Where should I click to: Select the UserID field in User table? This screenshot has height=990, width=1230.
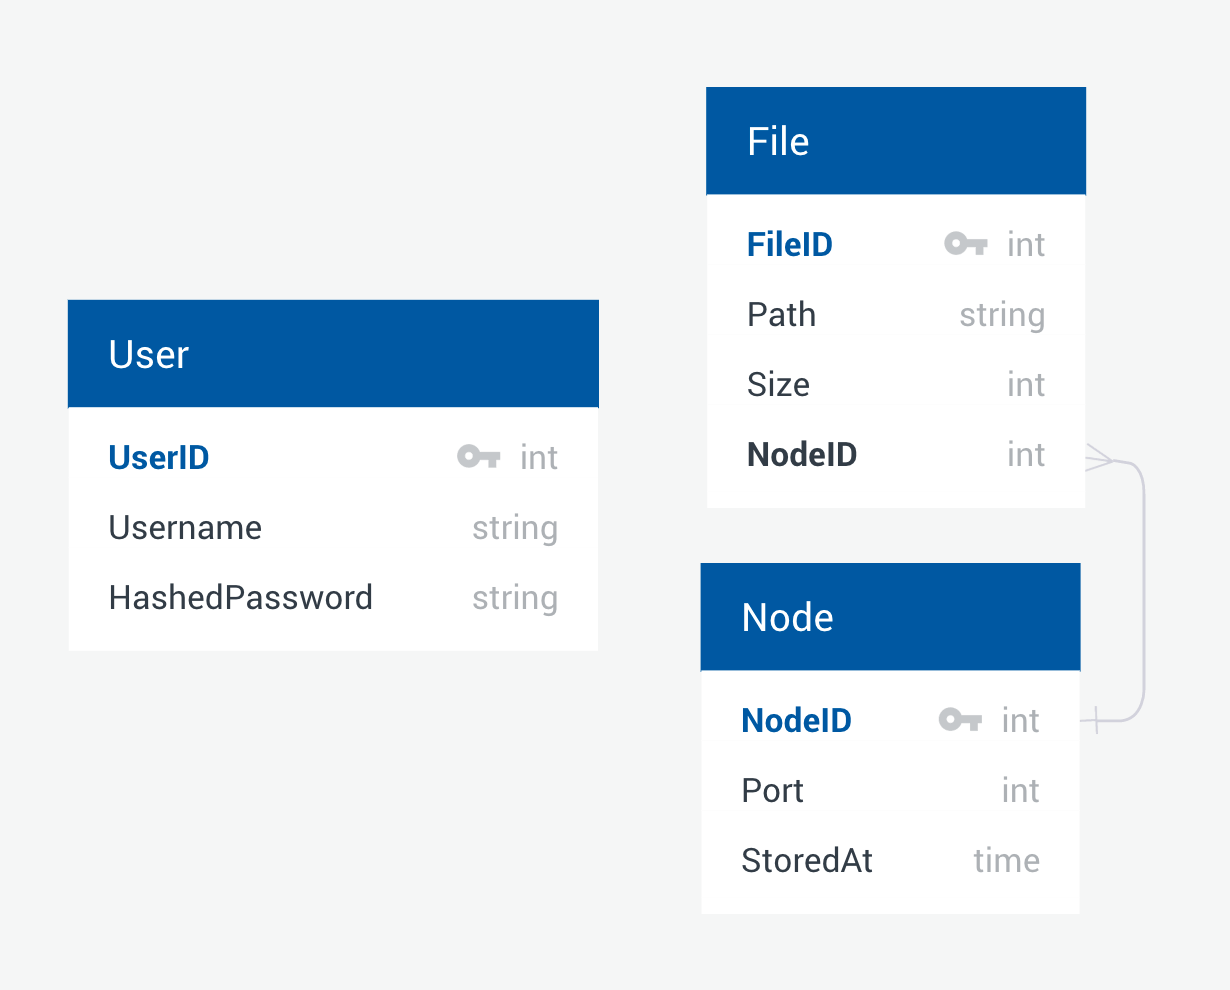tap(159, 456)
